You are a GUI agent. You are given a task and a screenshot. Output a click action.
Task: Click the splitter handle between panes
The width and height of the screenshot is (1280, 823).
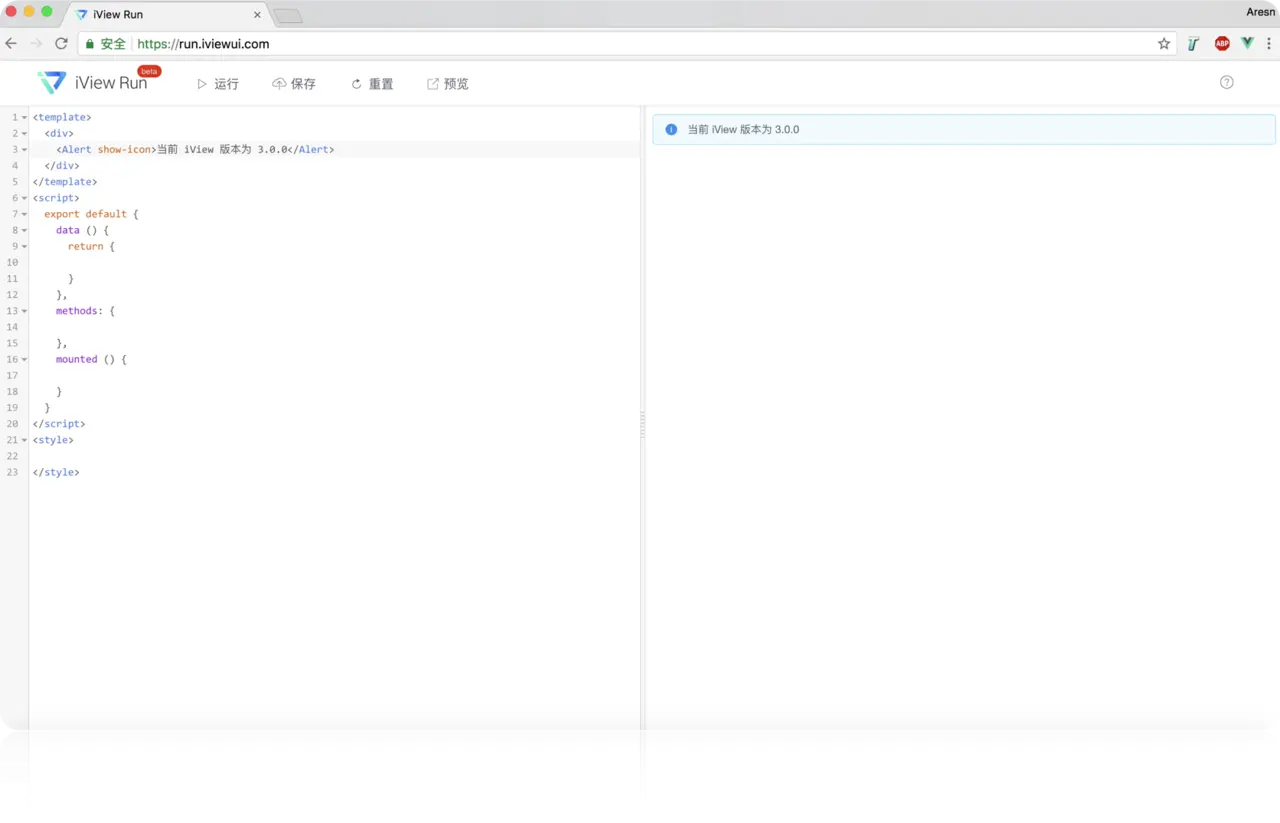pyautogui.click(x=642, y=425)
